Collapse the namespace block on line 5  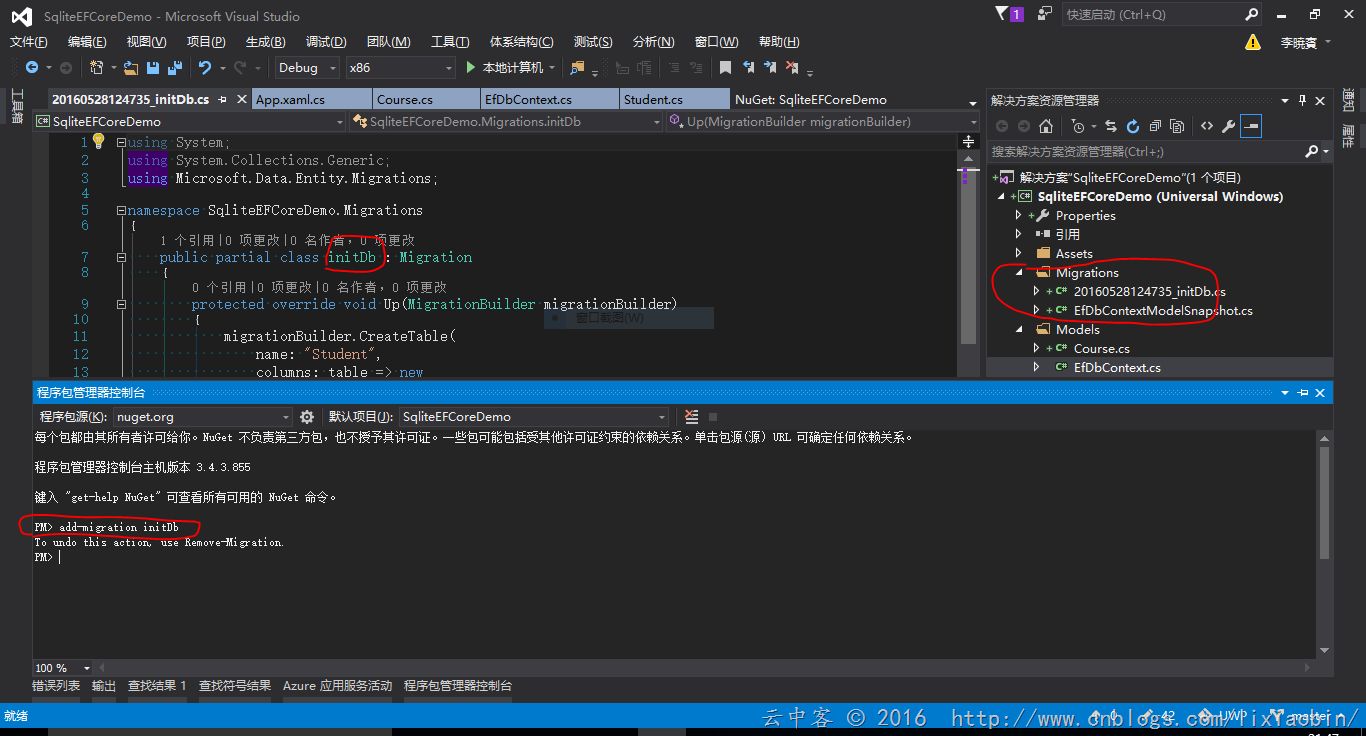click(121, 210)
